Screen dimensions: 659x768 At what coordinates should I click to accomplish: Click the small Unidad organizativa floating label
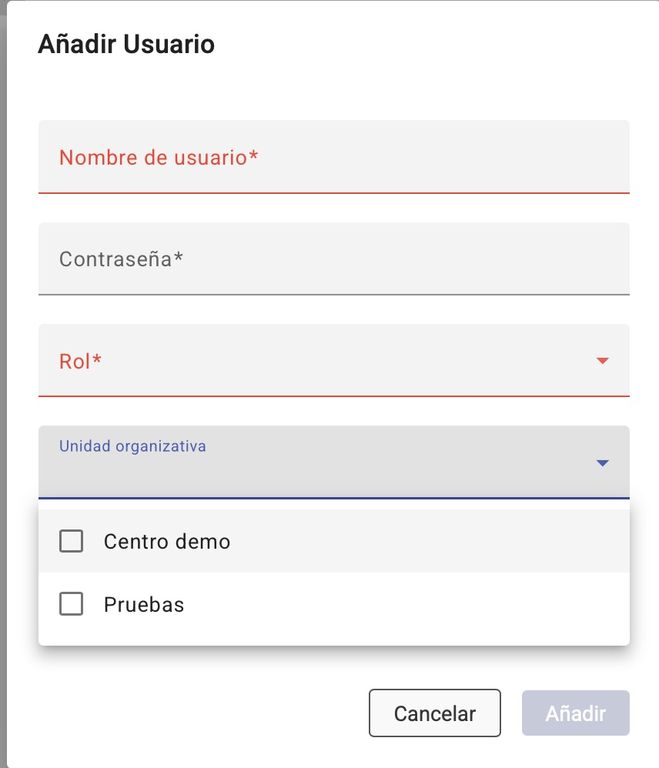tap(132, 446)
